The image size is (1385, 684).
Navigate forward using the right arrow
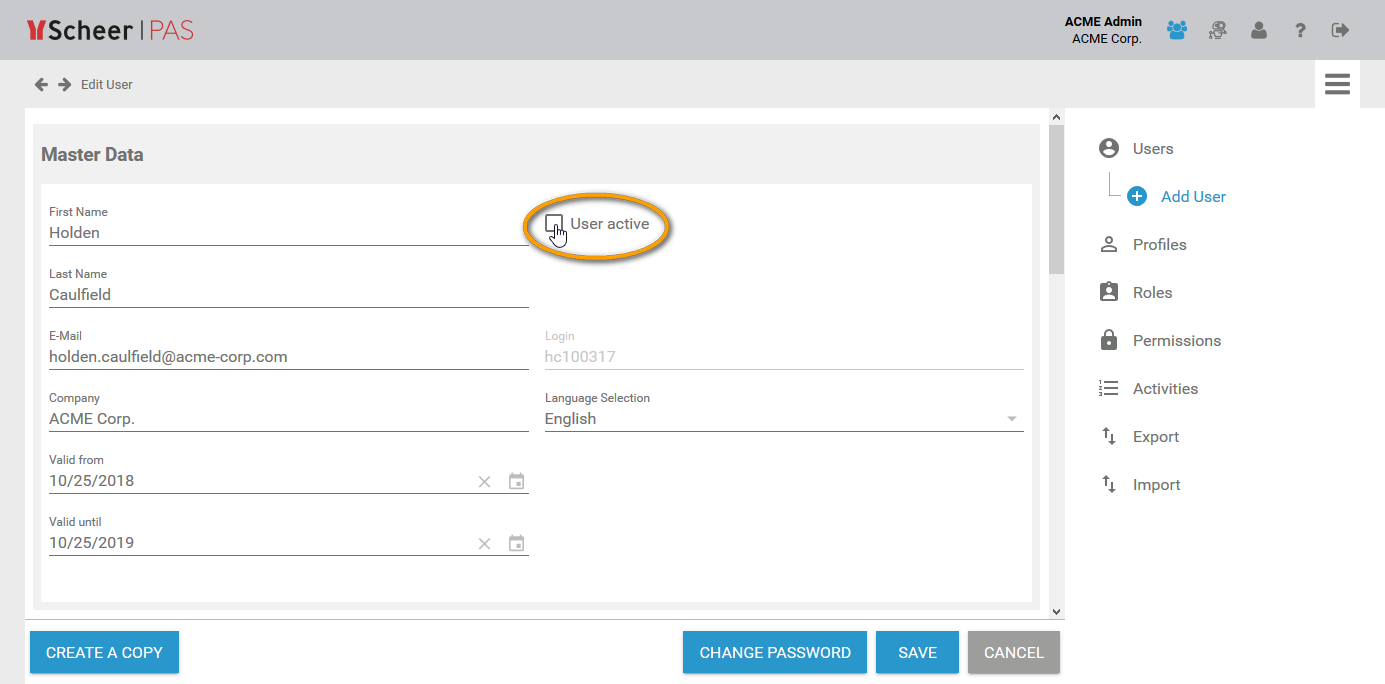[x=64, y=85]
